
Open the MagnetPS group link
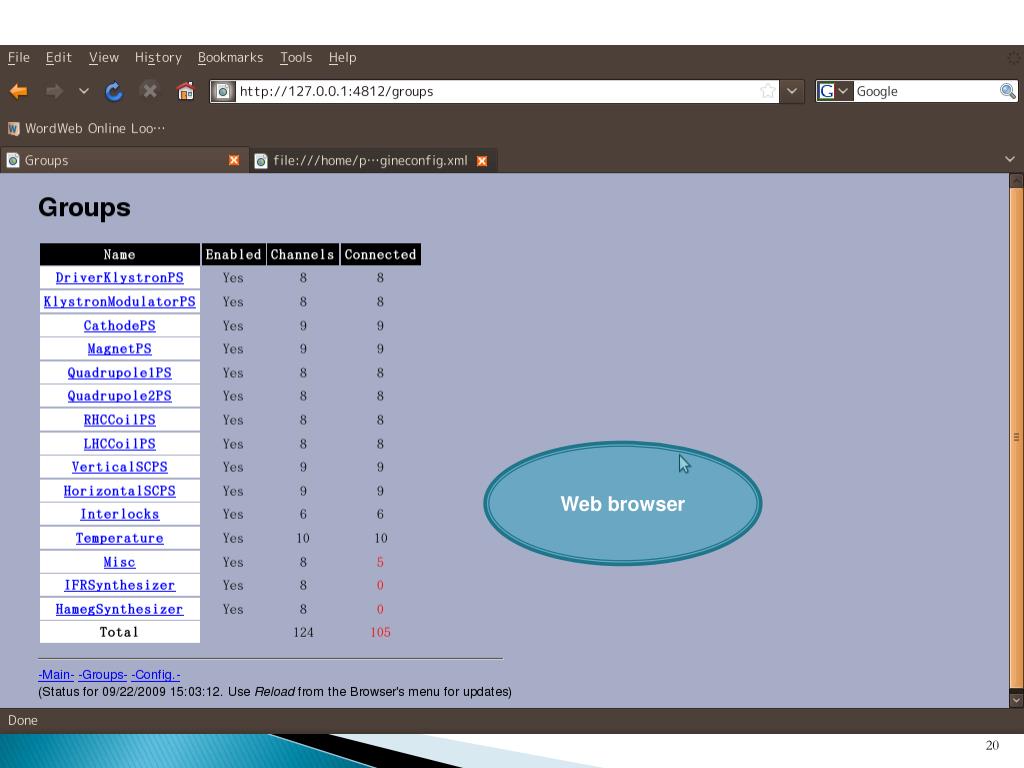click(120, 349)
